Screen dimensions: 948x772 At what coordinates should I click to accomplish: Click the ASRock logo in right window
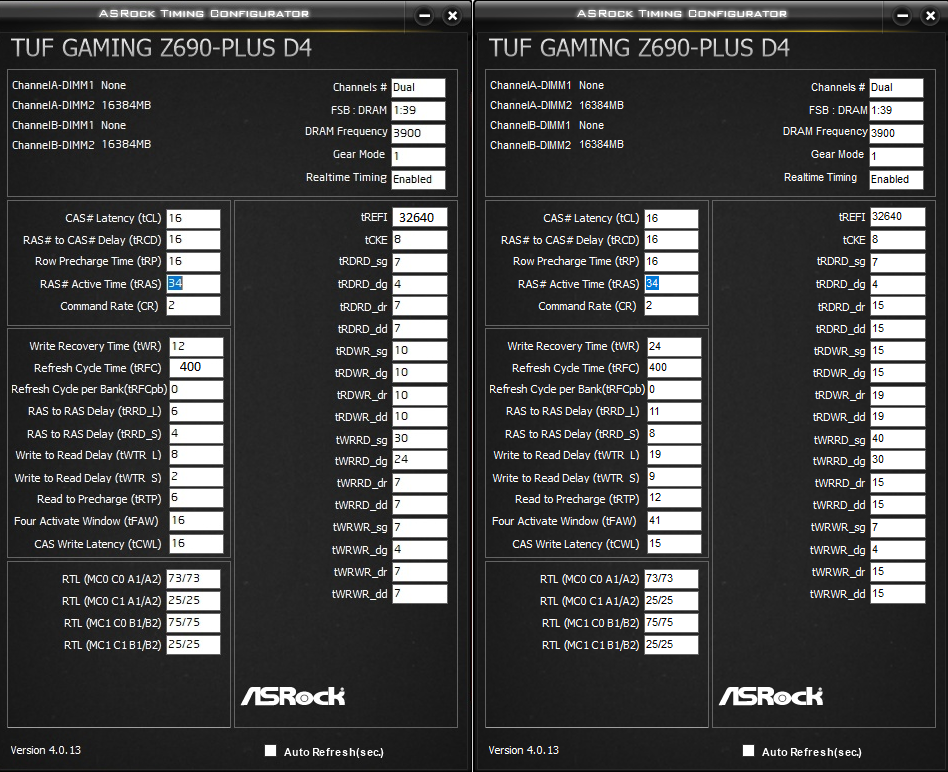(x=771, y=696)
